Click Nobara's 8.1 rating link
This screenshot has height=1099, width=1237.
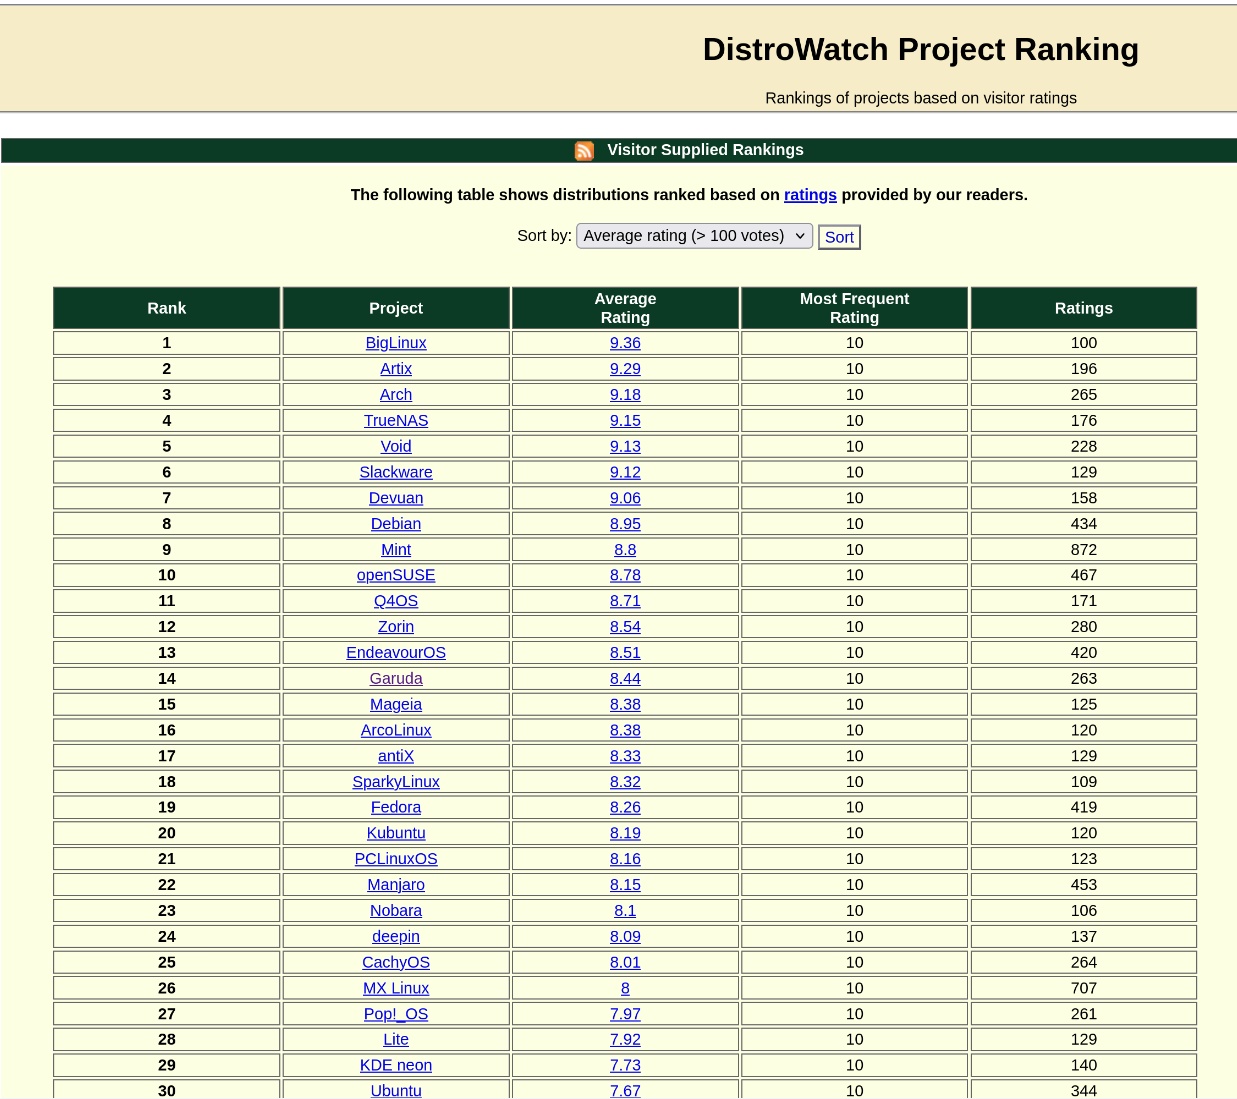(x=625, y=912)
